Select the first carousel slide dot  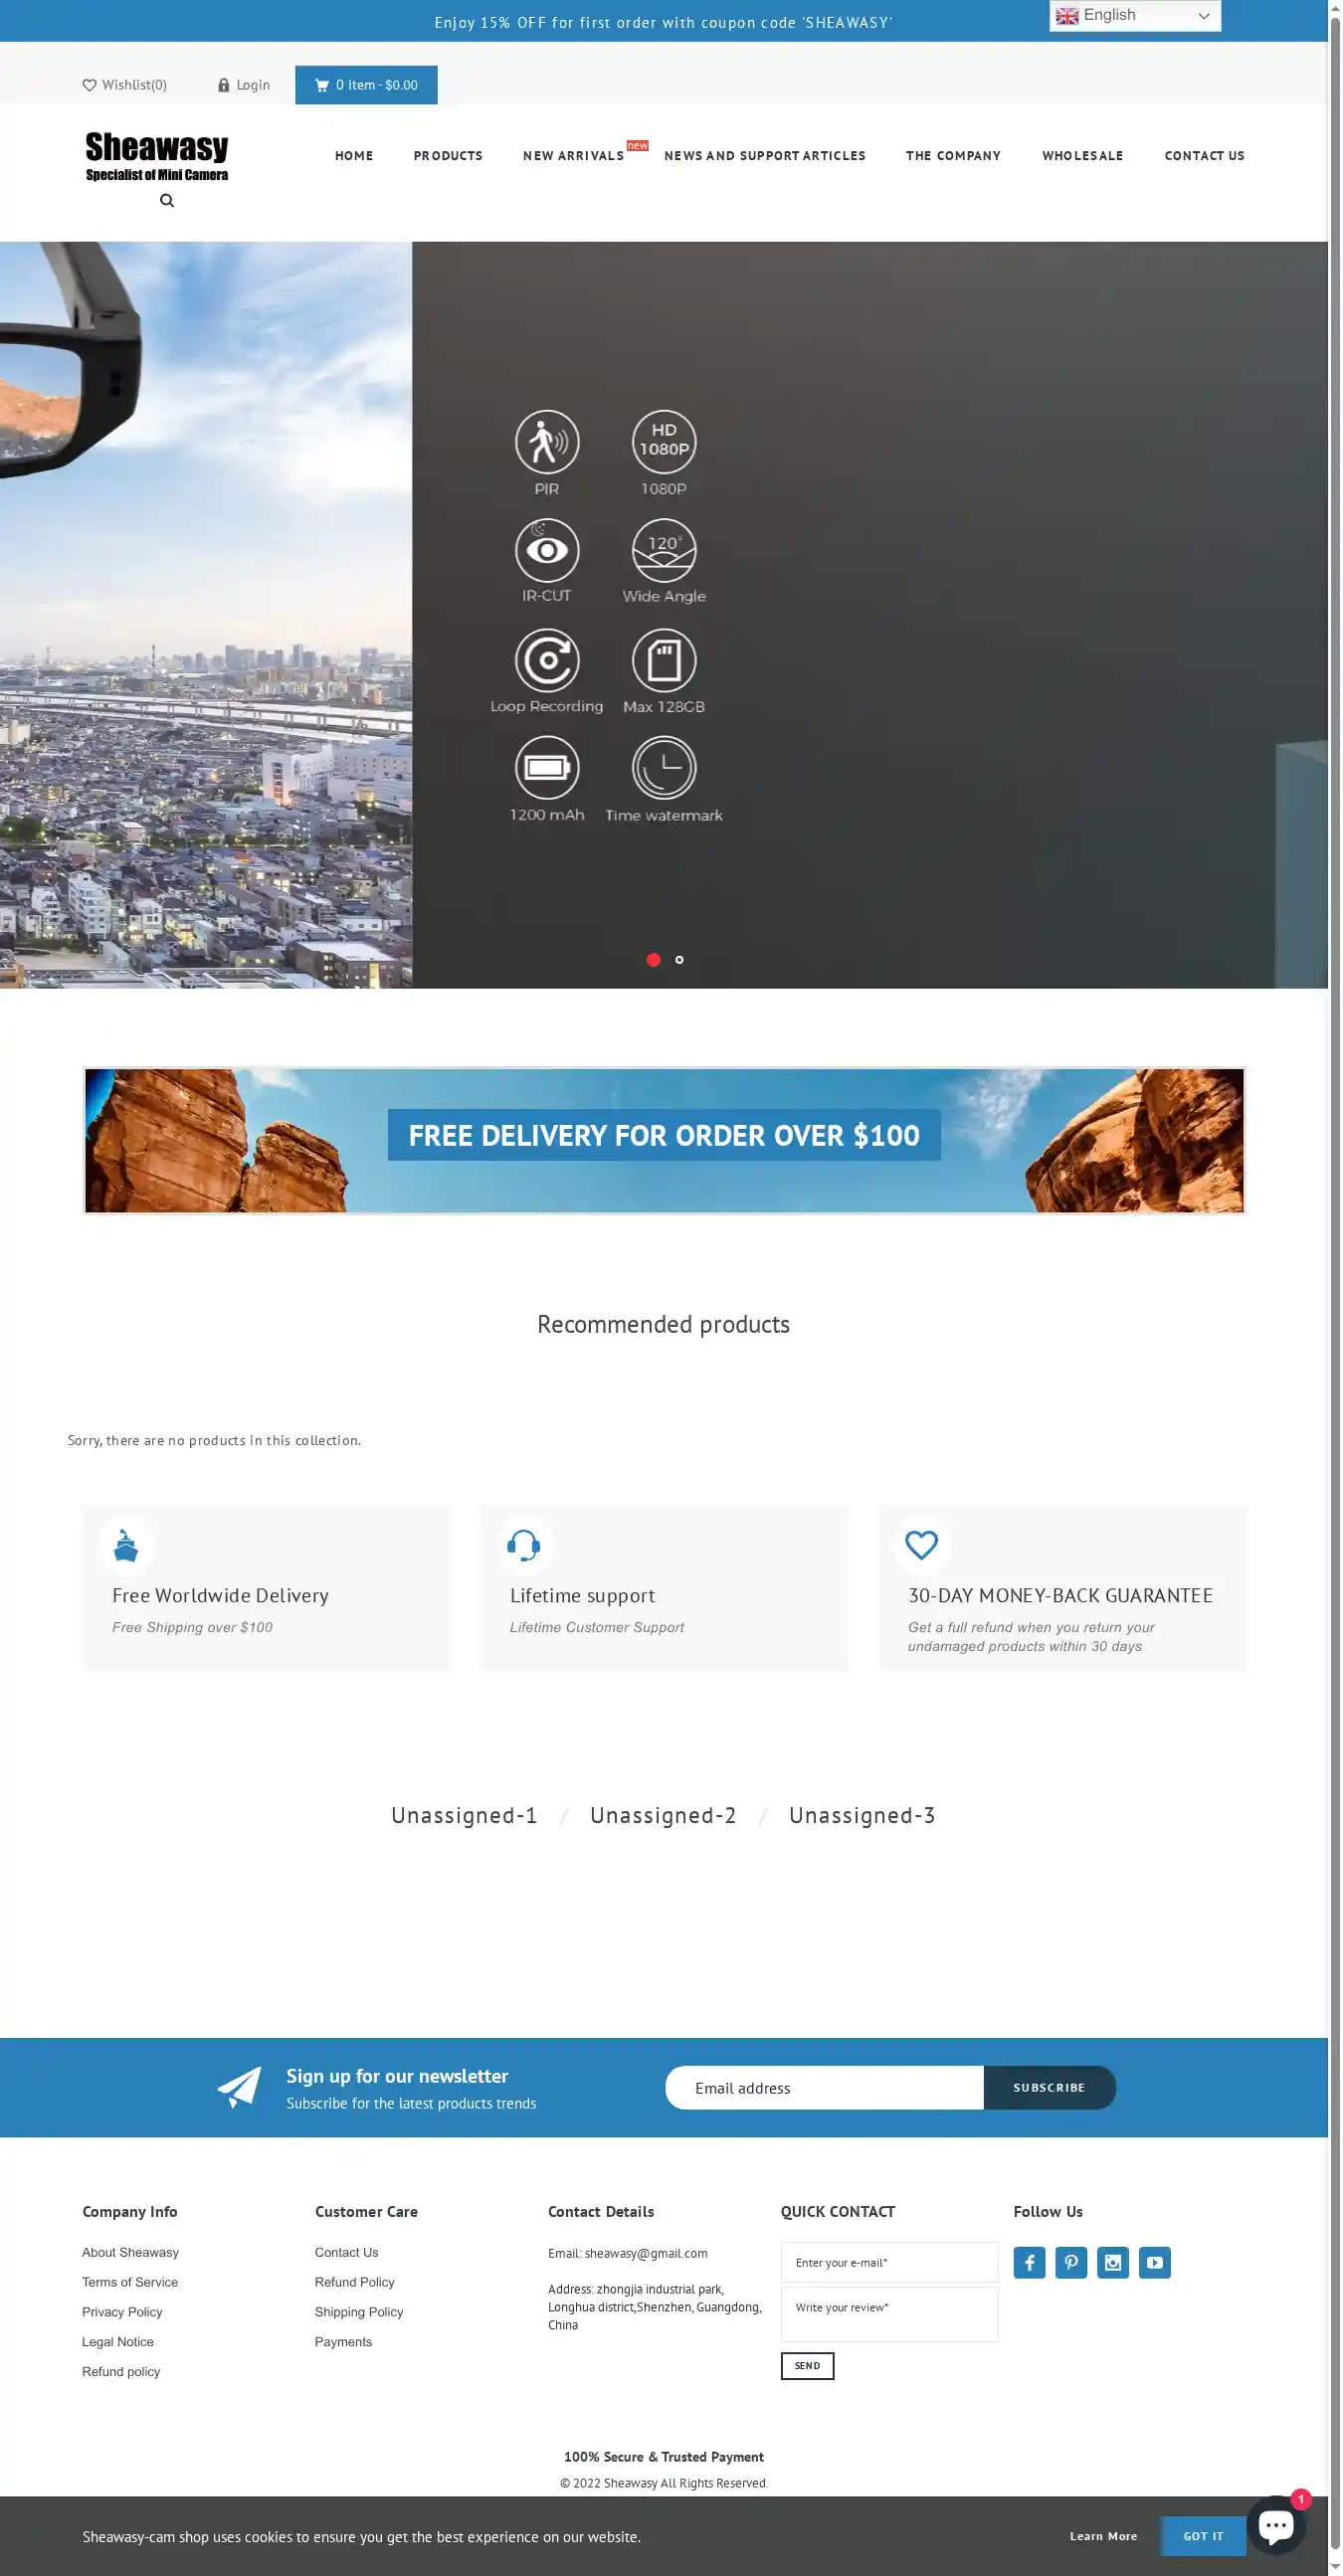tap(653, 960)
